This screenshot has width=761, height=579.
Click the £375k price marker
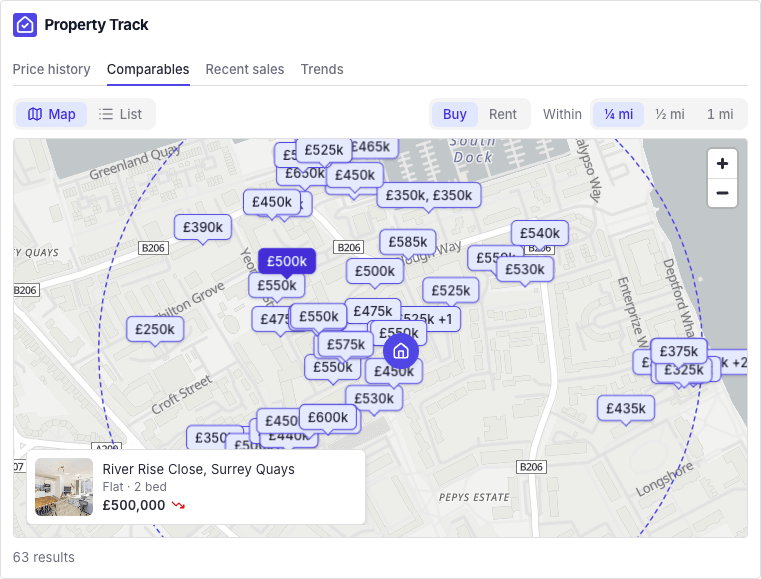tap(678, 351)
